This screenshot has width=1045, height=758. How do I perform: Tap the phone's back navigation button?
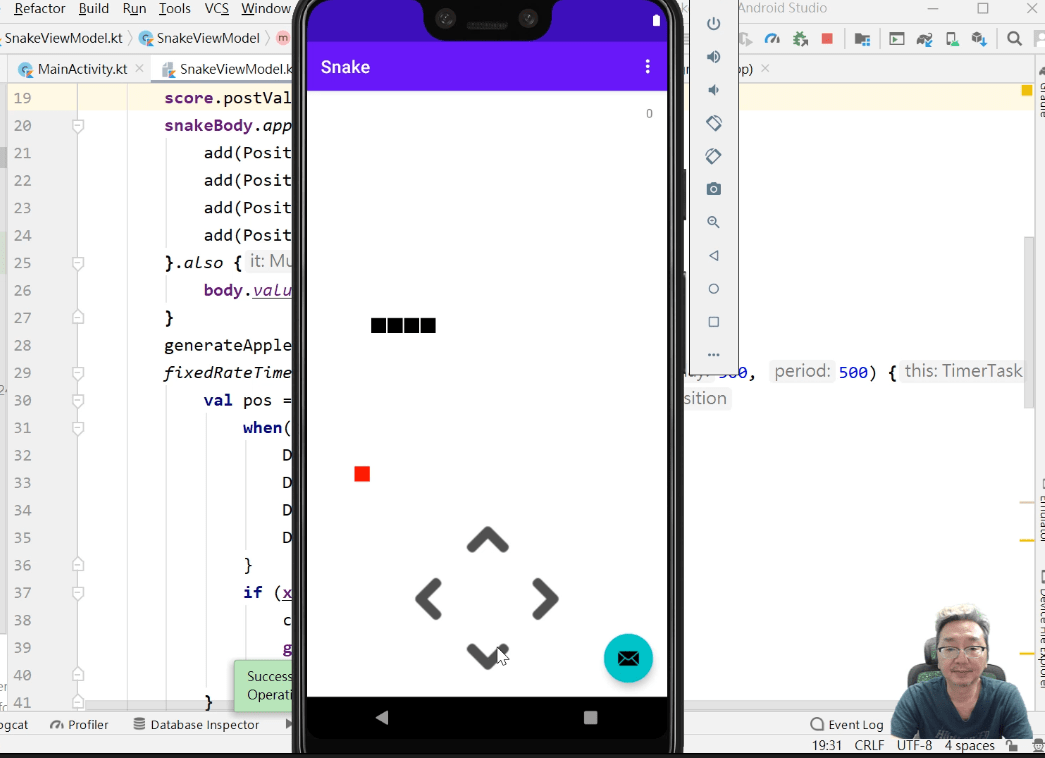tap(382, 717)
